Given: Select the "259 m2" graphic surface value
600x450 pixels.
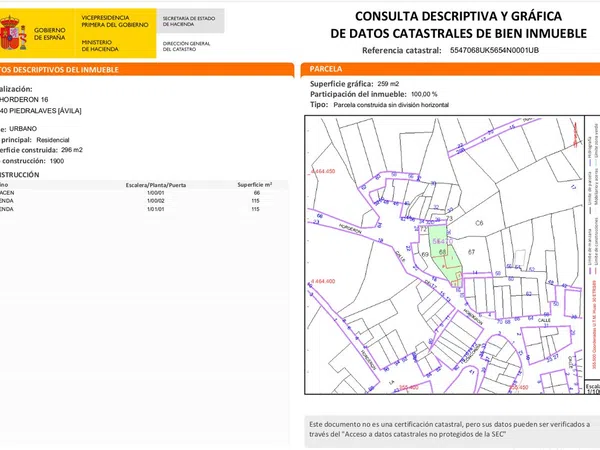Looking at the screenshot, I should point(388,84).
